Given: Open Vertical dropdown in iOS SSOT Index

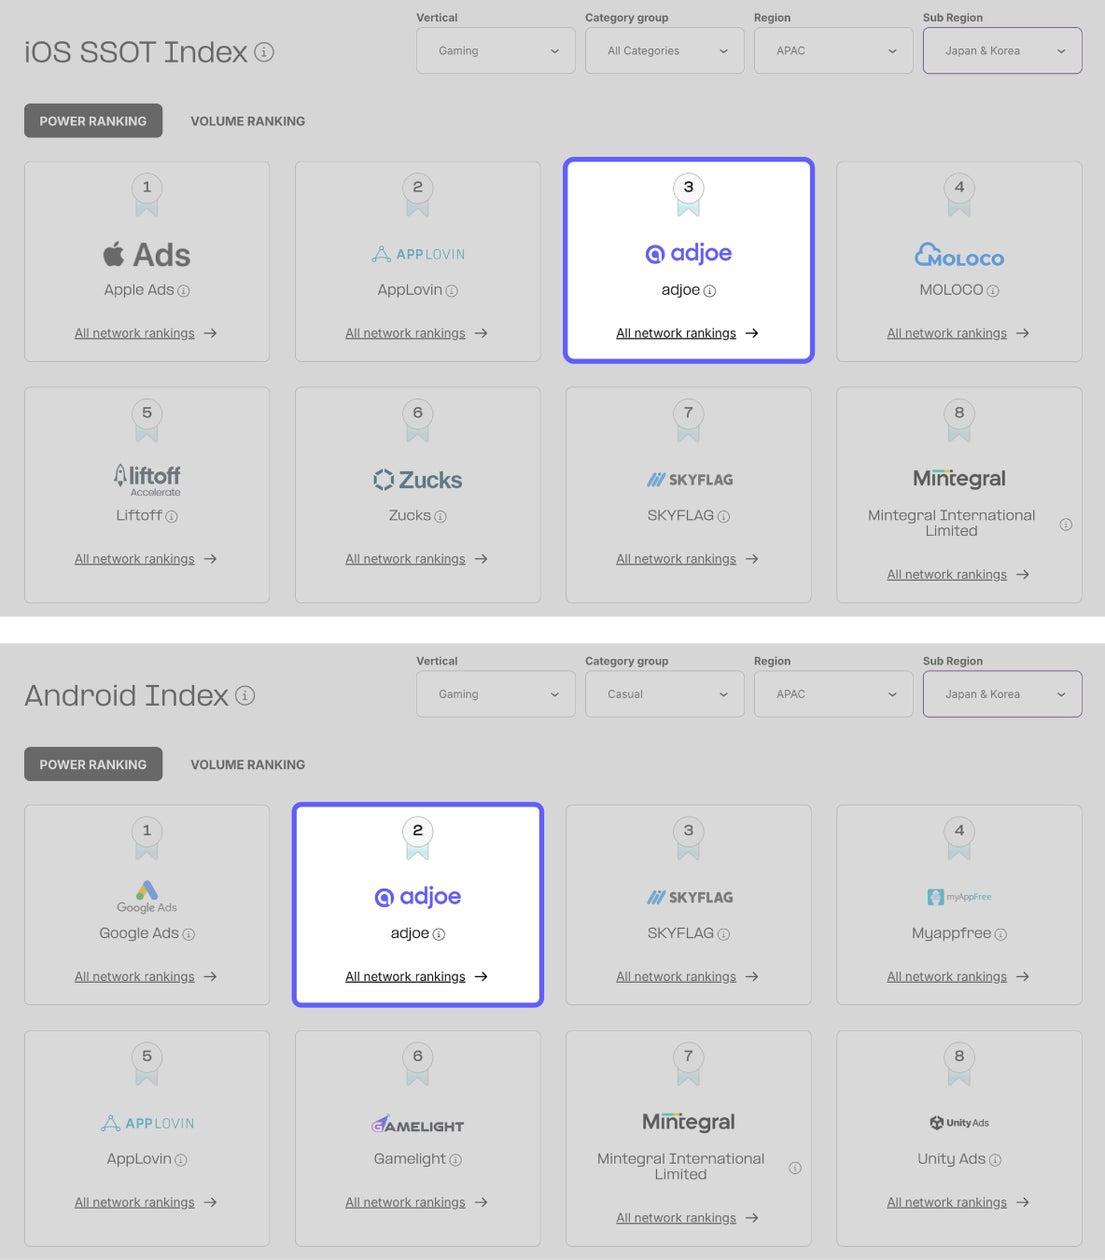Looking at the screenshot, I should click(x=496, y=51).
